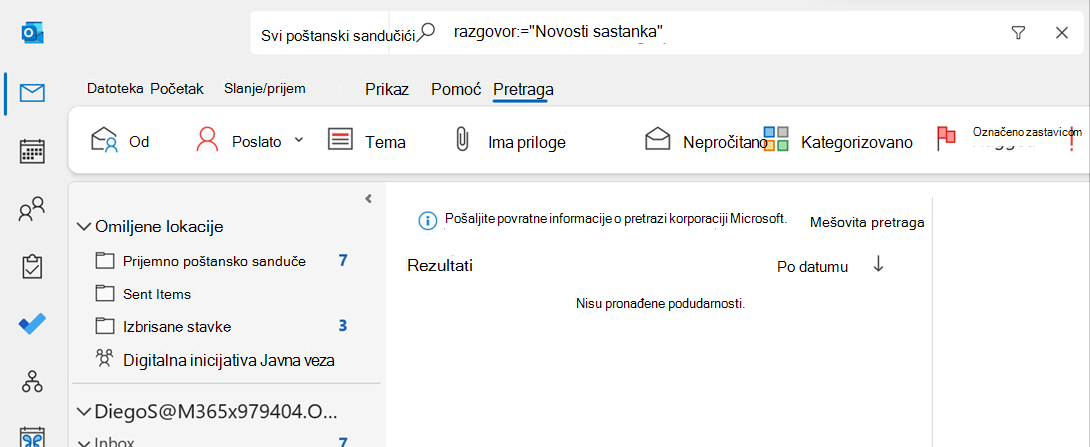Open the Mail view in sidebar
1090x447 pixels.
pyautogui.click(x=32, y=93)
